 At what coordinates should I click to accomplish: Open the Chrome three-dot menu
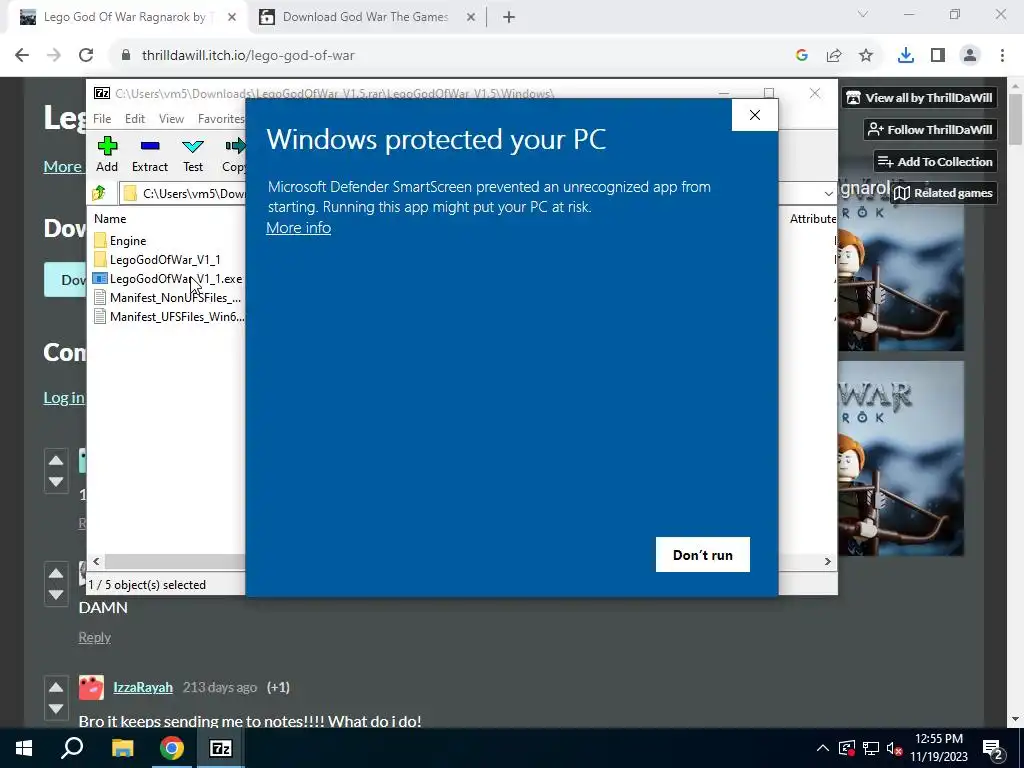click(x=1002, y=56)
